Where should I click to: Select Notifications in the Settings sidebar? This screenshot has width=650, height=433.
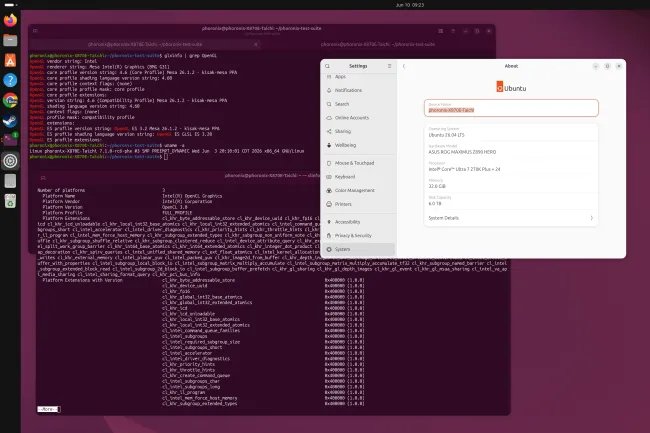tap(359, 90)
